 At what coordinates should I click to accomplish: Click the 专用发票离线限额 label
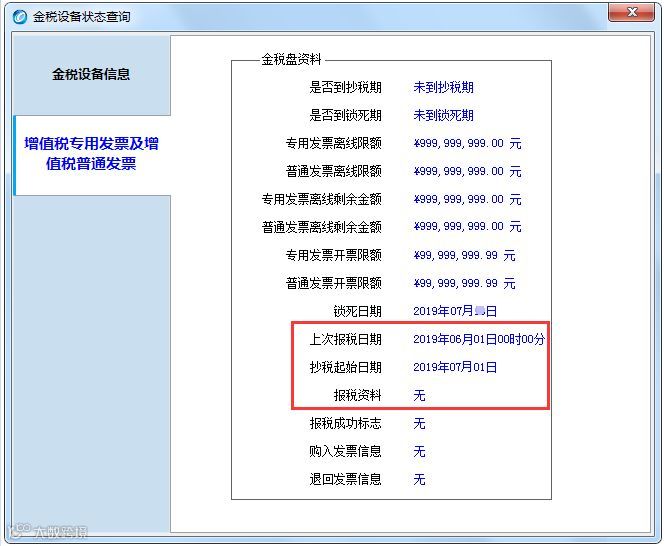pyautogui.click(x=333, y=143)
